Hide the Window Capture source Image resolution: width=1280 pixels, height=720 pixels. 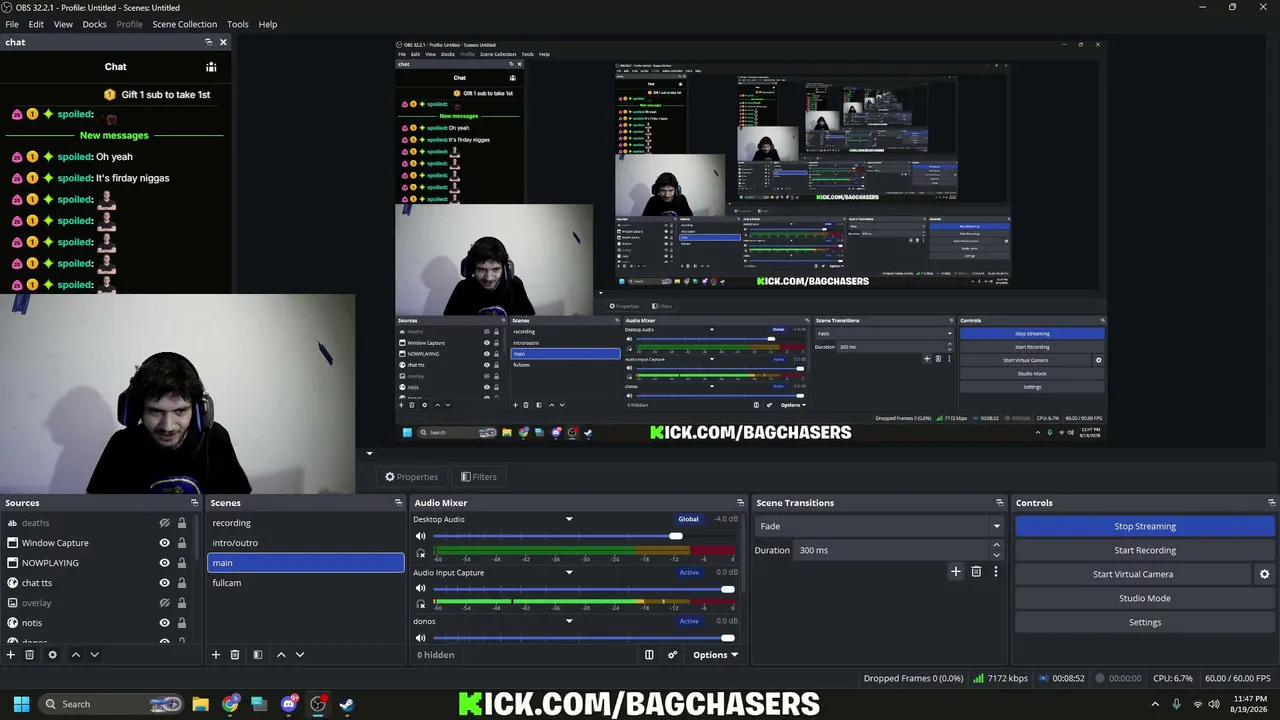coord(164,543)
